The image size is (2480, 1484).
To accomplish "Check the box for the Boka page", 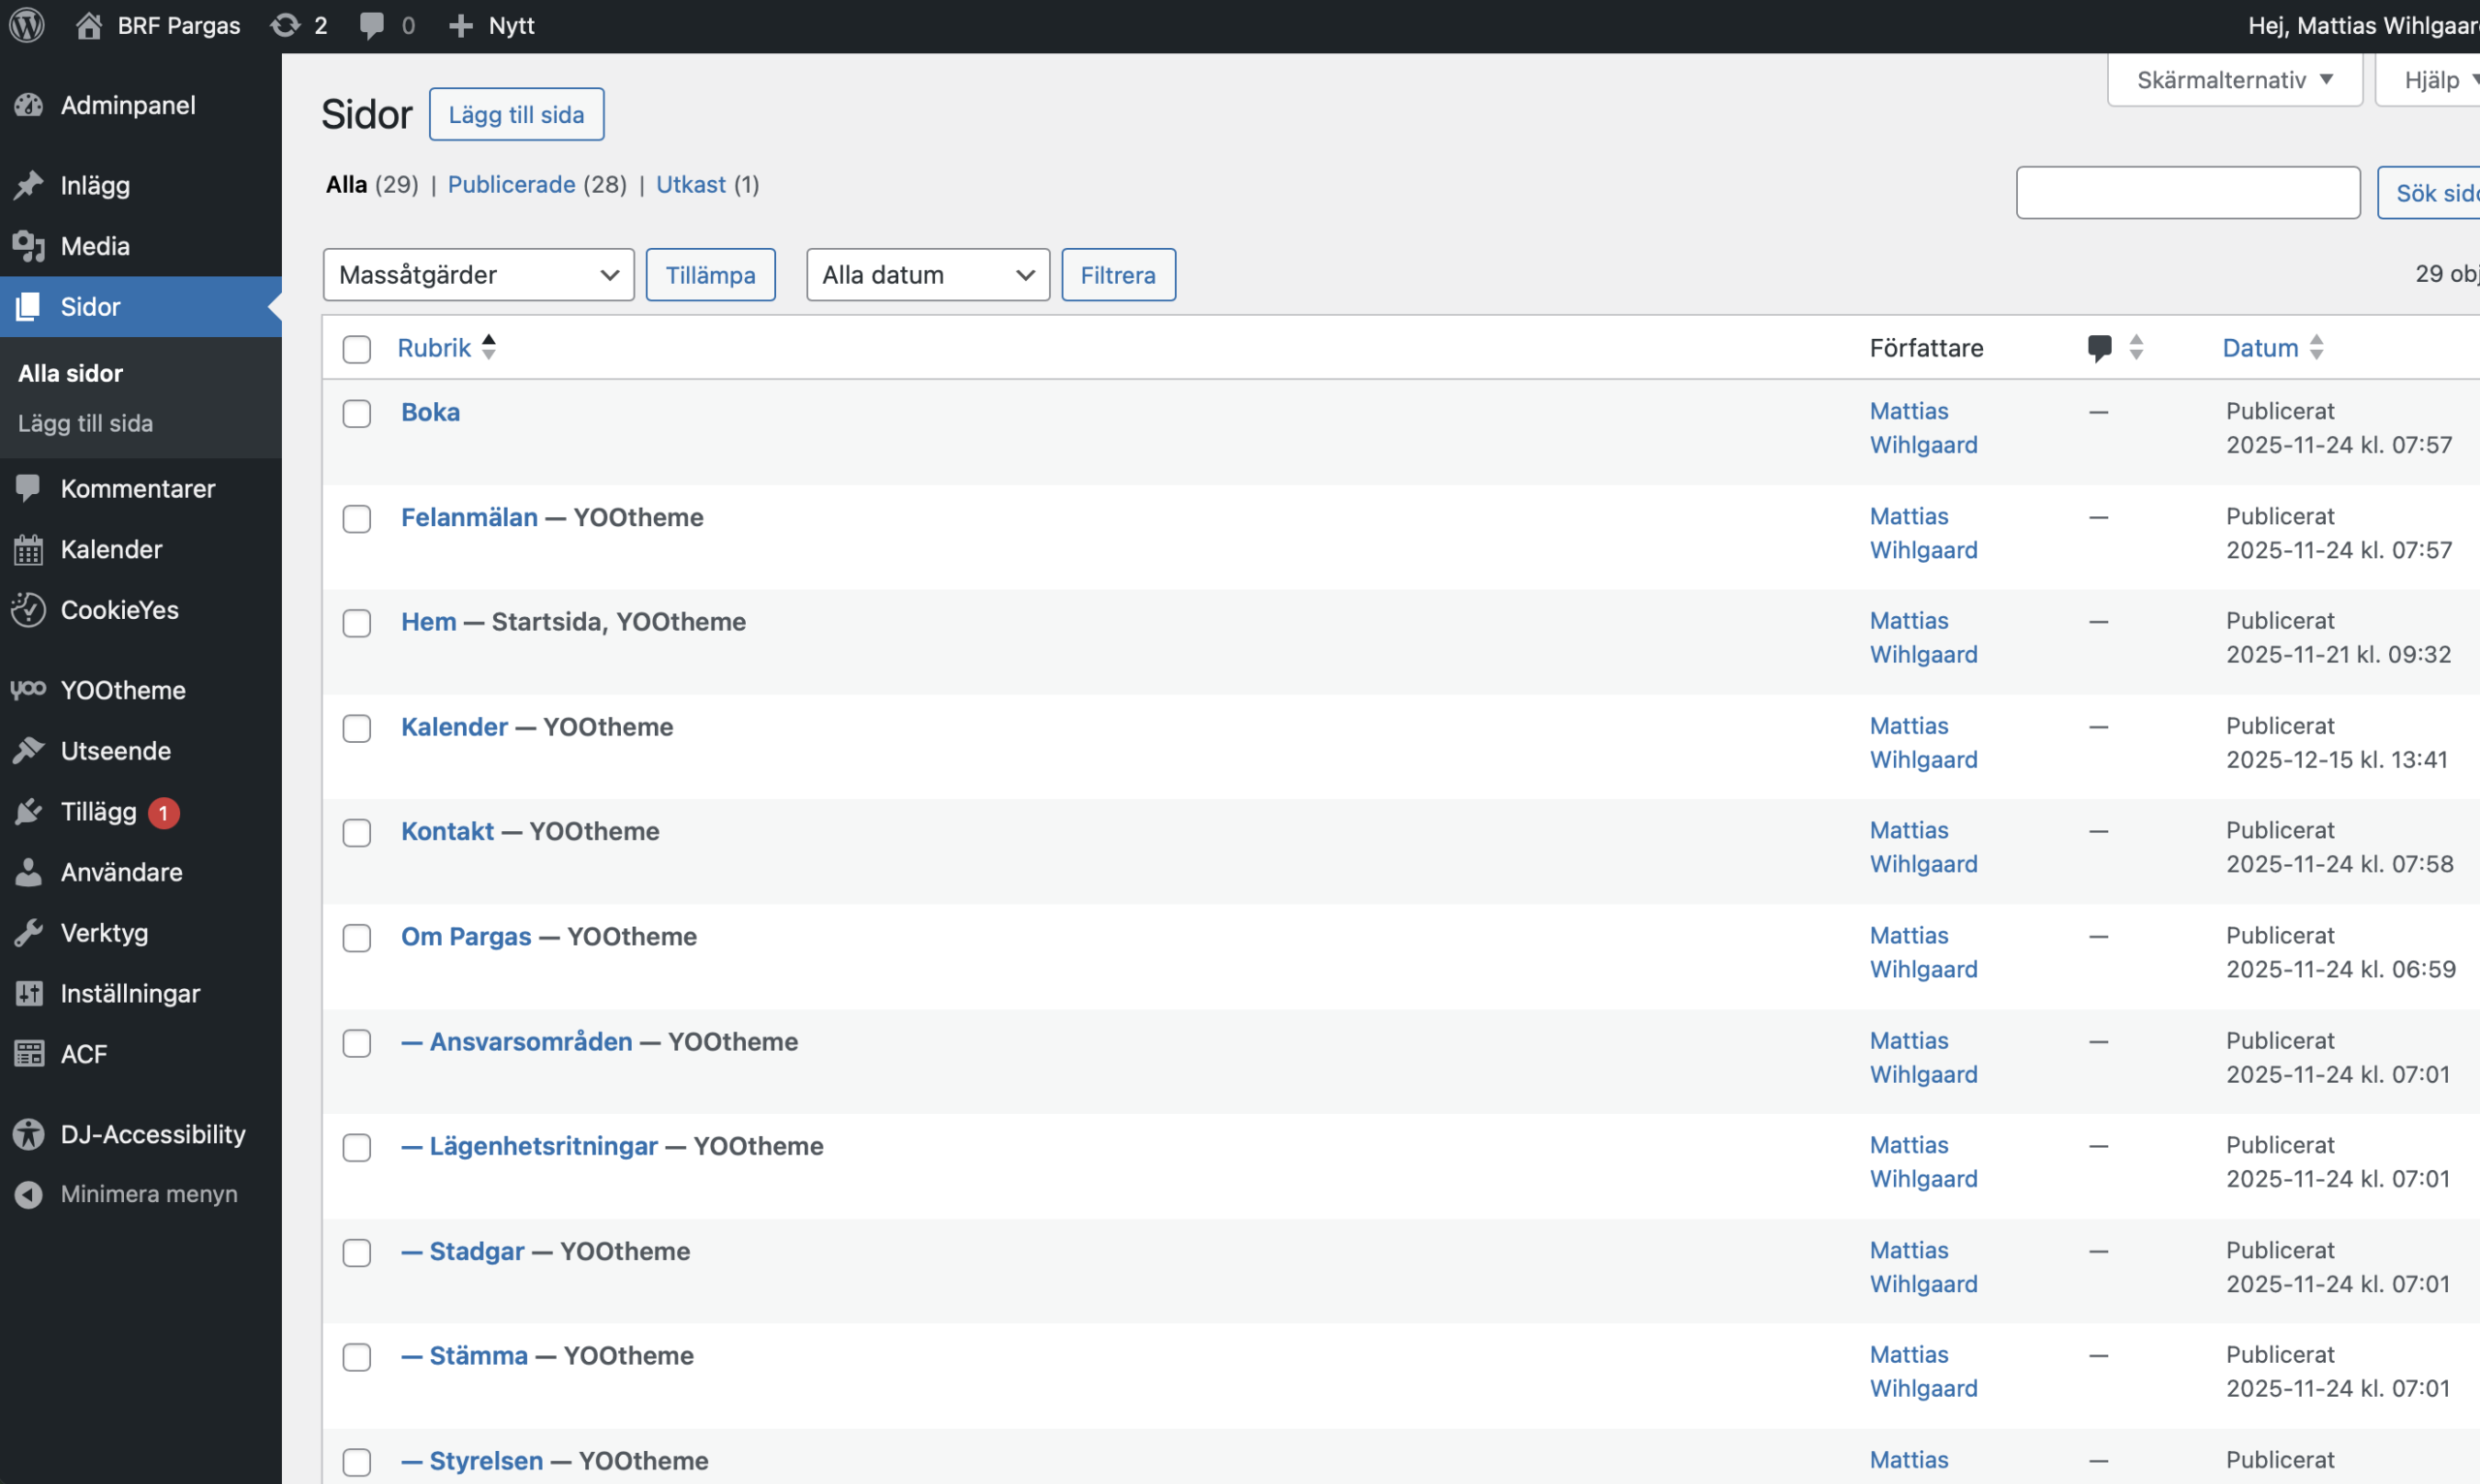I will tap(357, 413).
